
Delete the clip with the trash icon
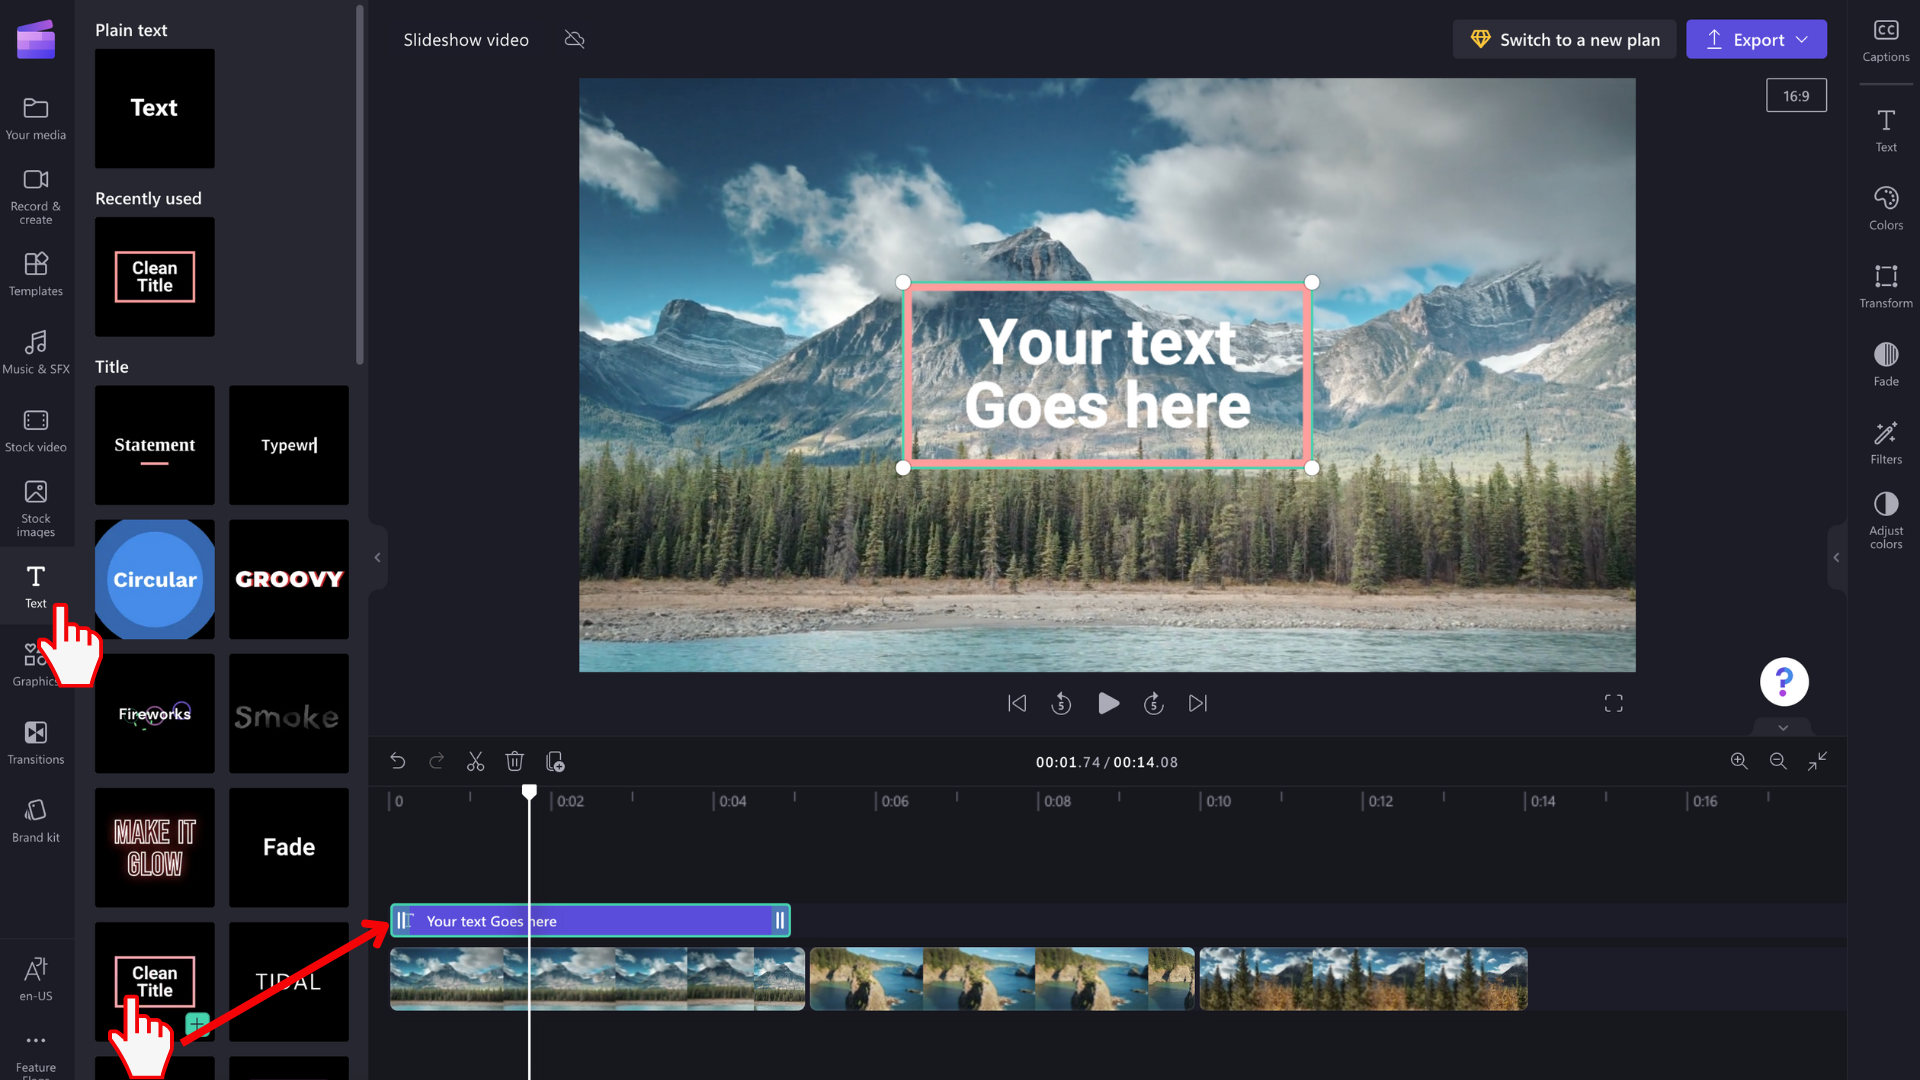coord(514,762)
